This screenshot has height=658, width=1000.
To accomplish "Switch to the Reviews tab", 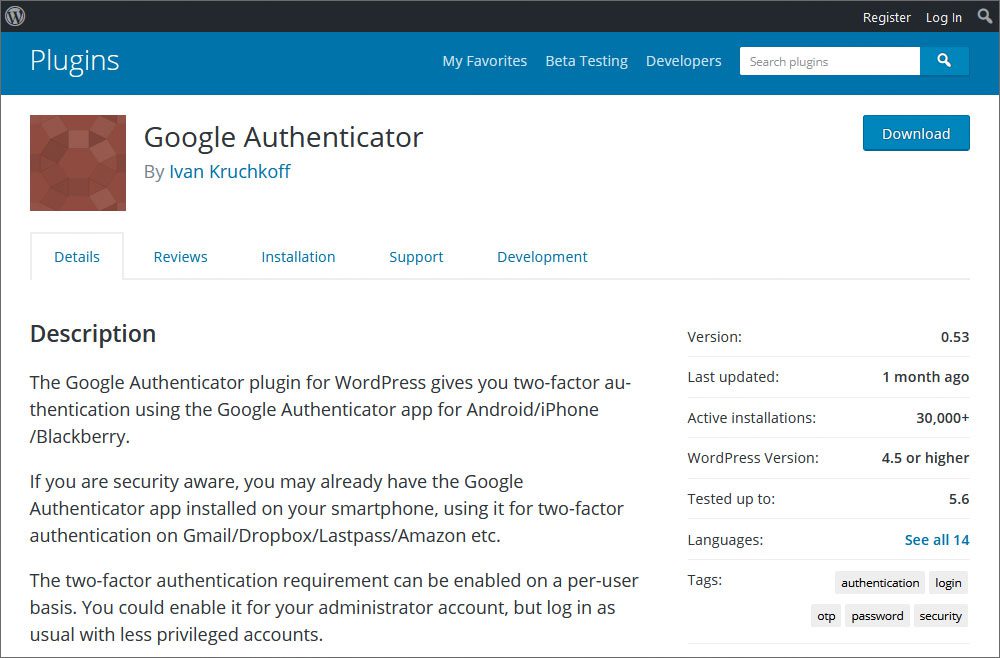I will click(x=180, y=256).
